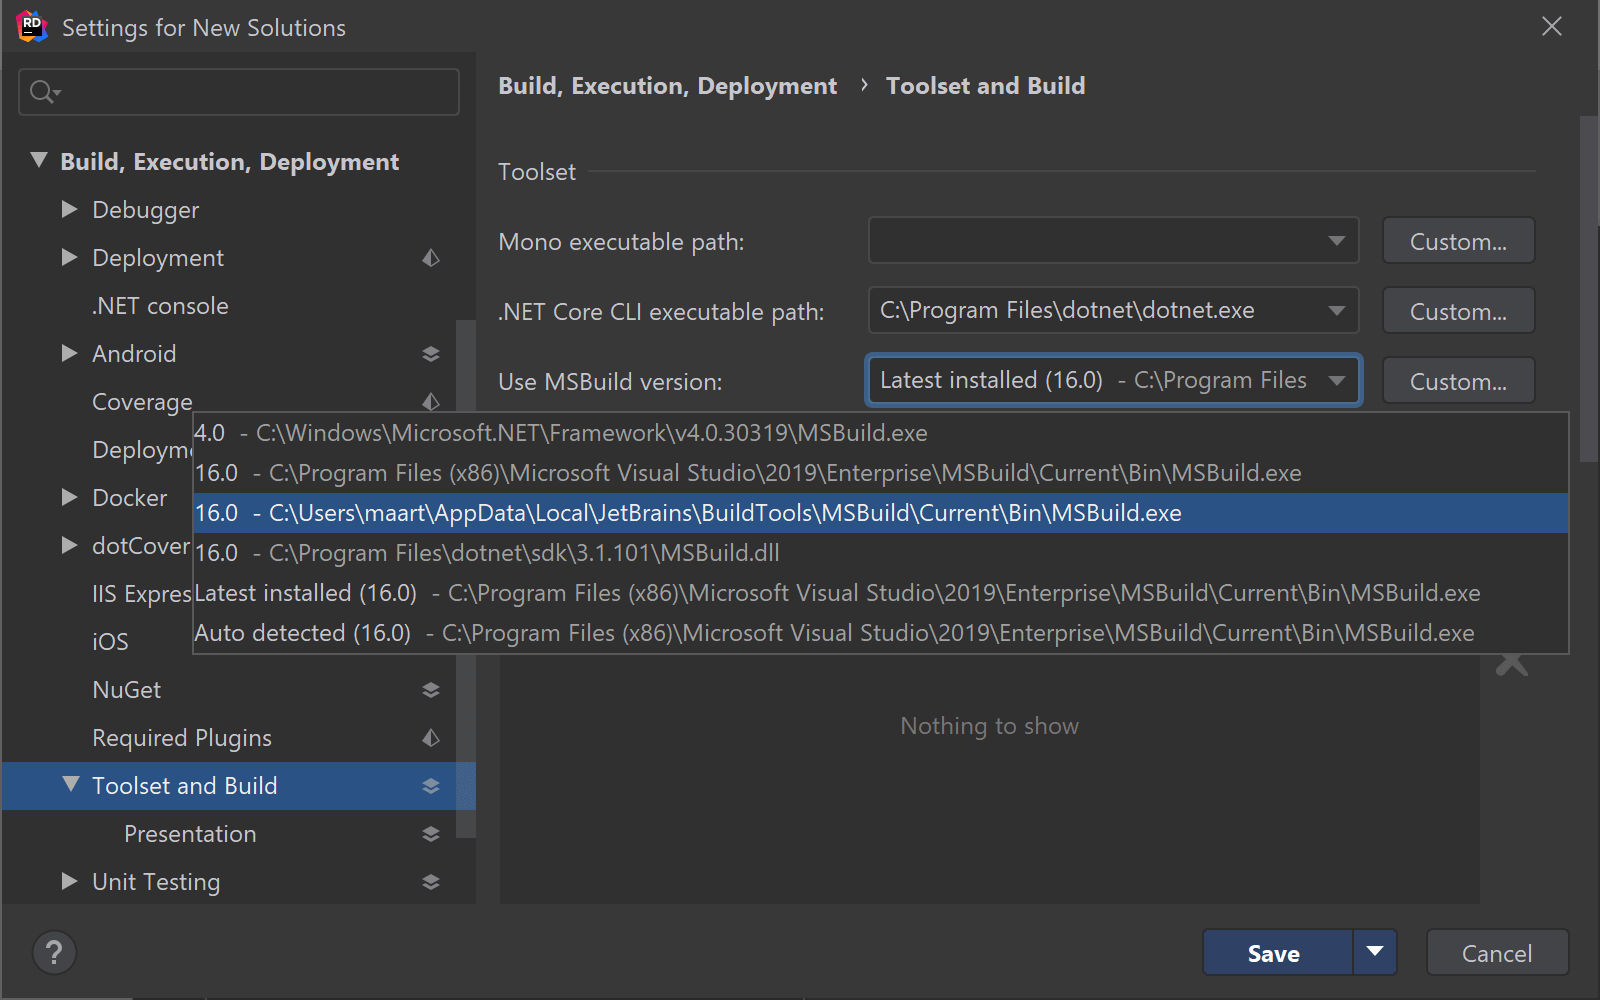
Task: Expand the Docker settings node
Action: 69,498
